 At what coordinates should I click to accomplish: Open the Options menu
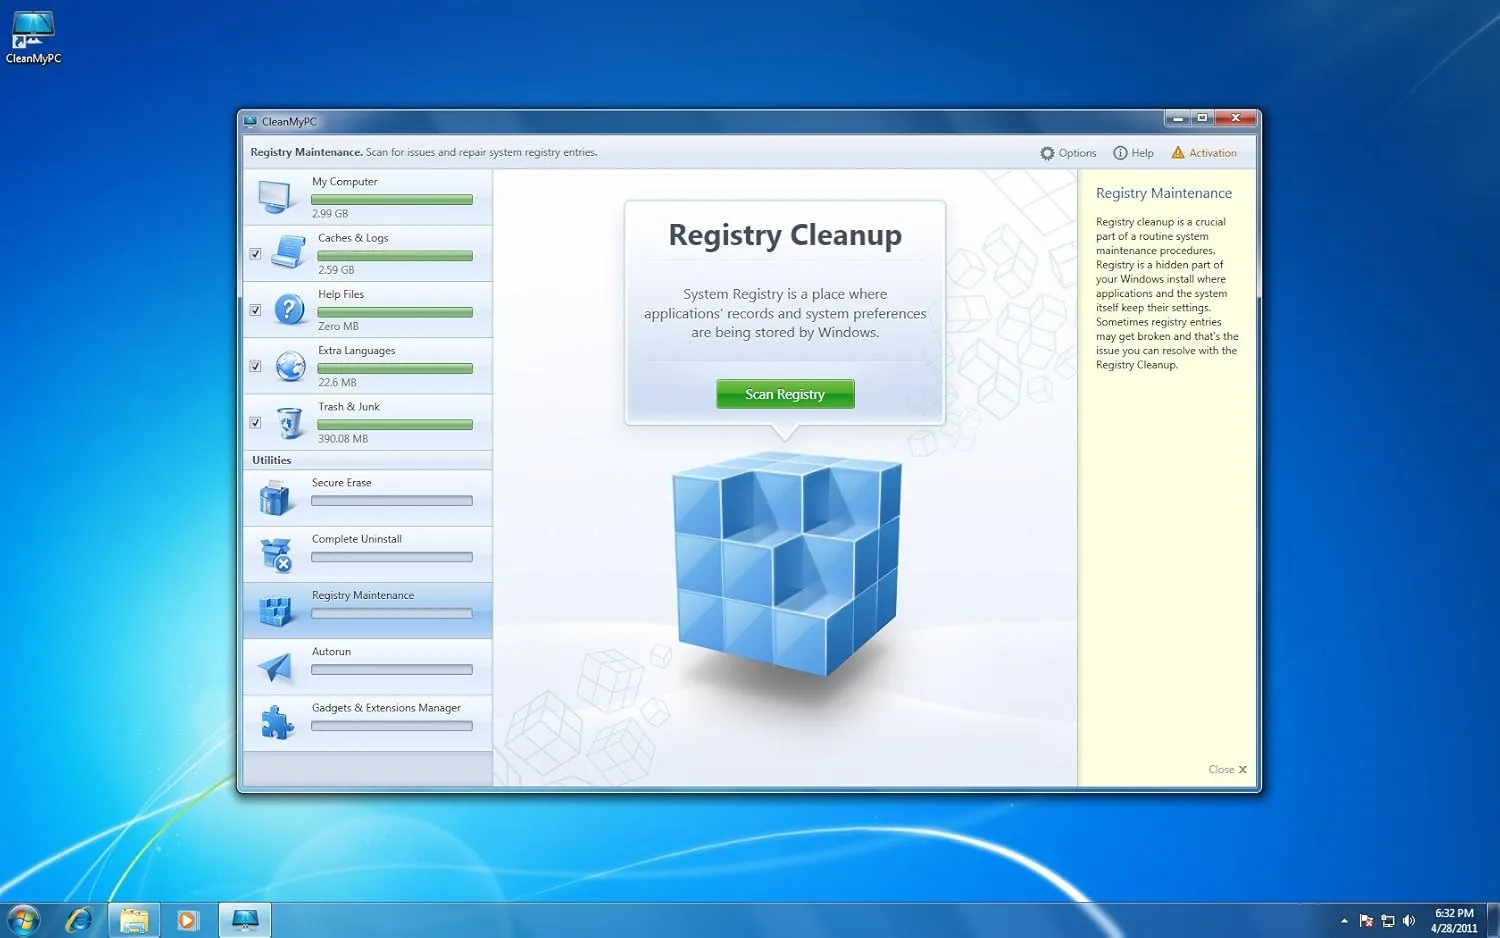coord(1068,152)
